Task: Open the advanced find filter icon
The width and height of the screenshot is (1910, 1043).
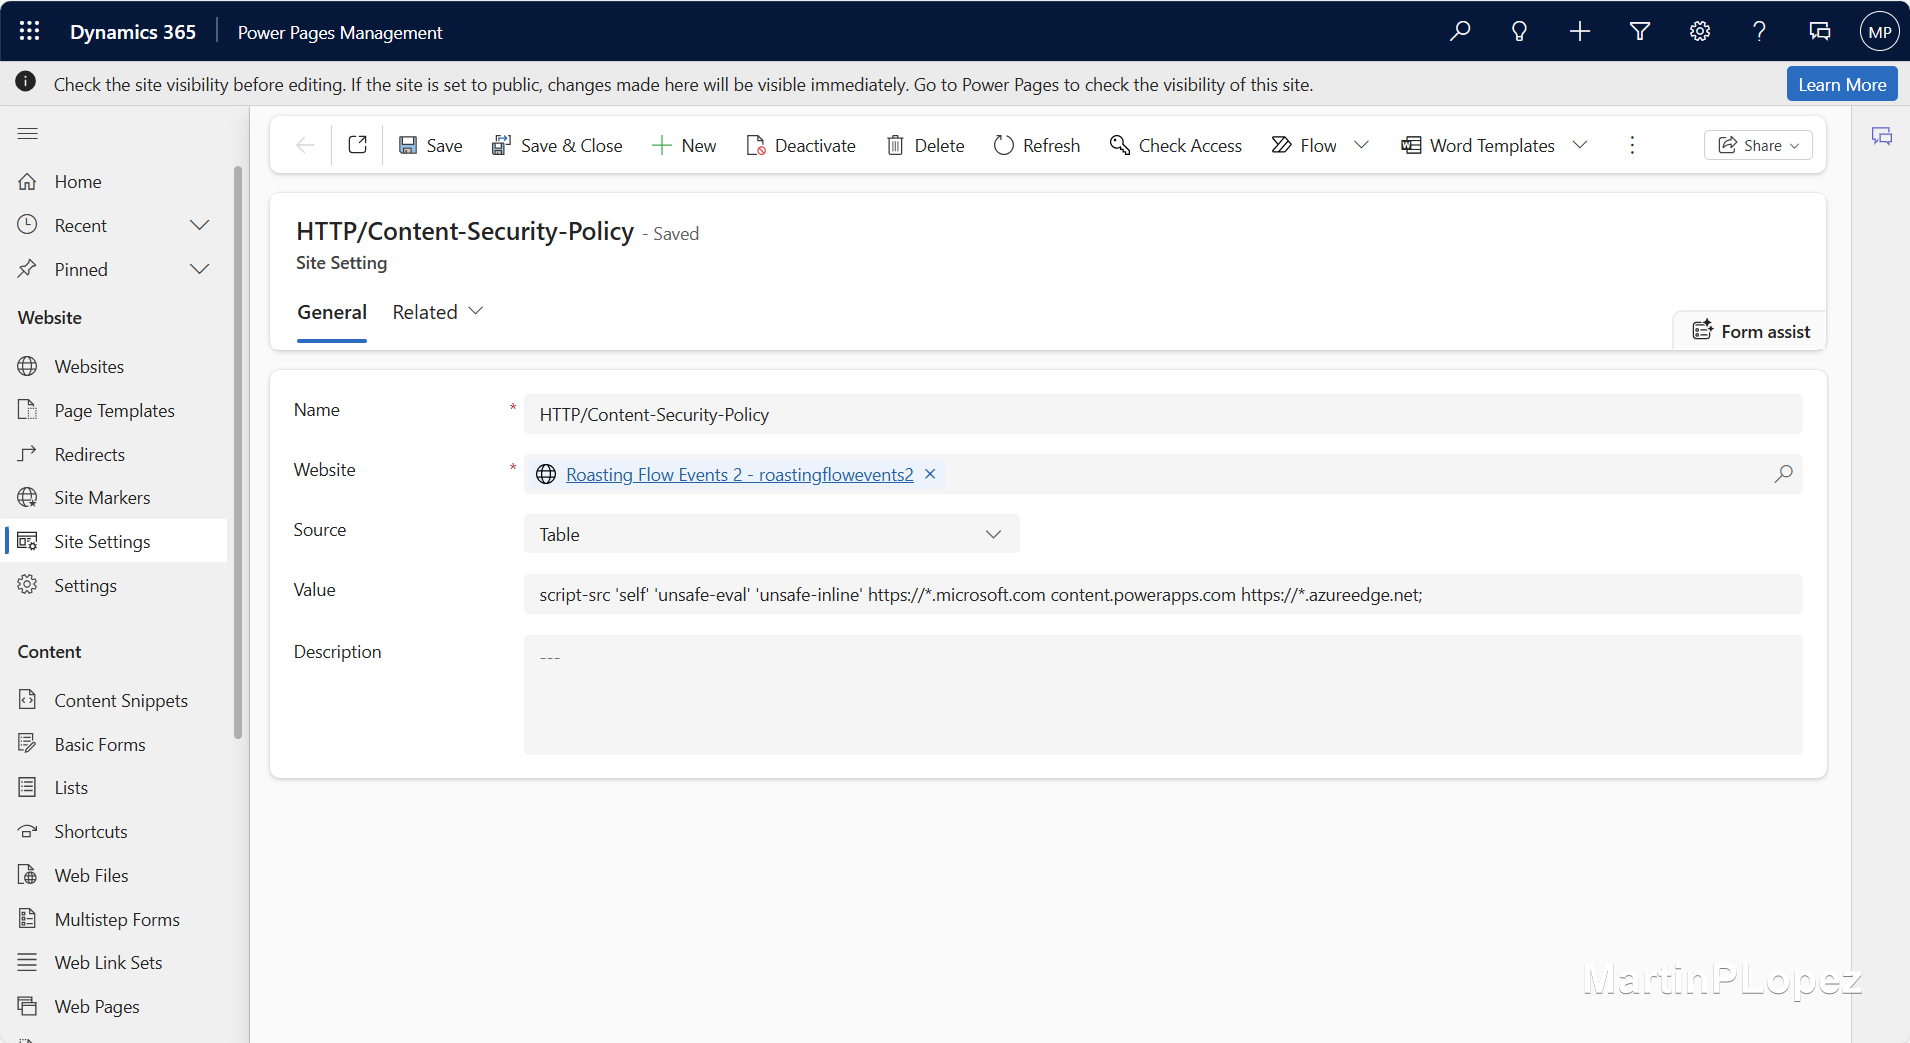Action: click(1640, 31)
